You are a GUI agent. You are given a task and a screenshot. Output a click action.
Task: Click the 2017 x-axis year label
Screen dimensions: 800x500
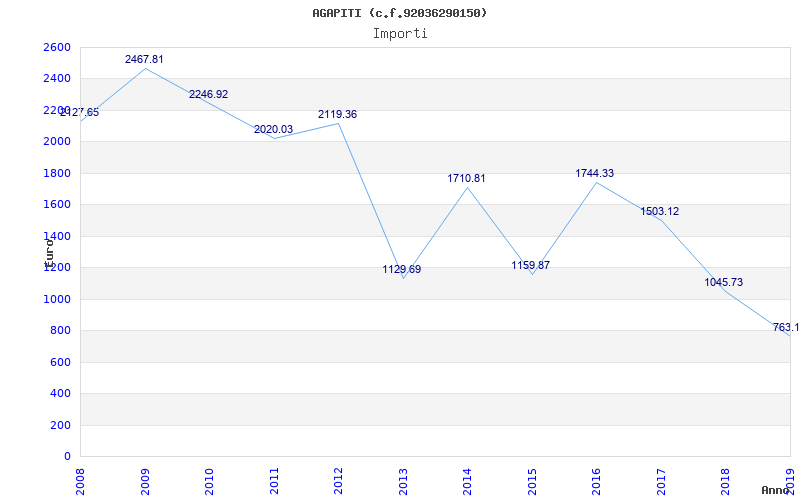661,482
